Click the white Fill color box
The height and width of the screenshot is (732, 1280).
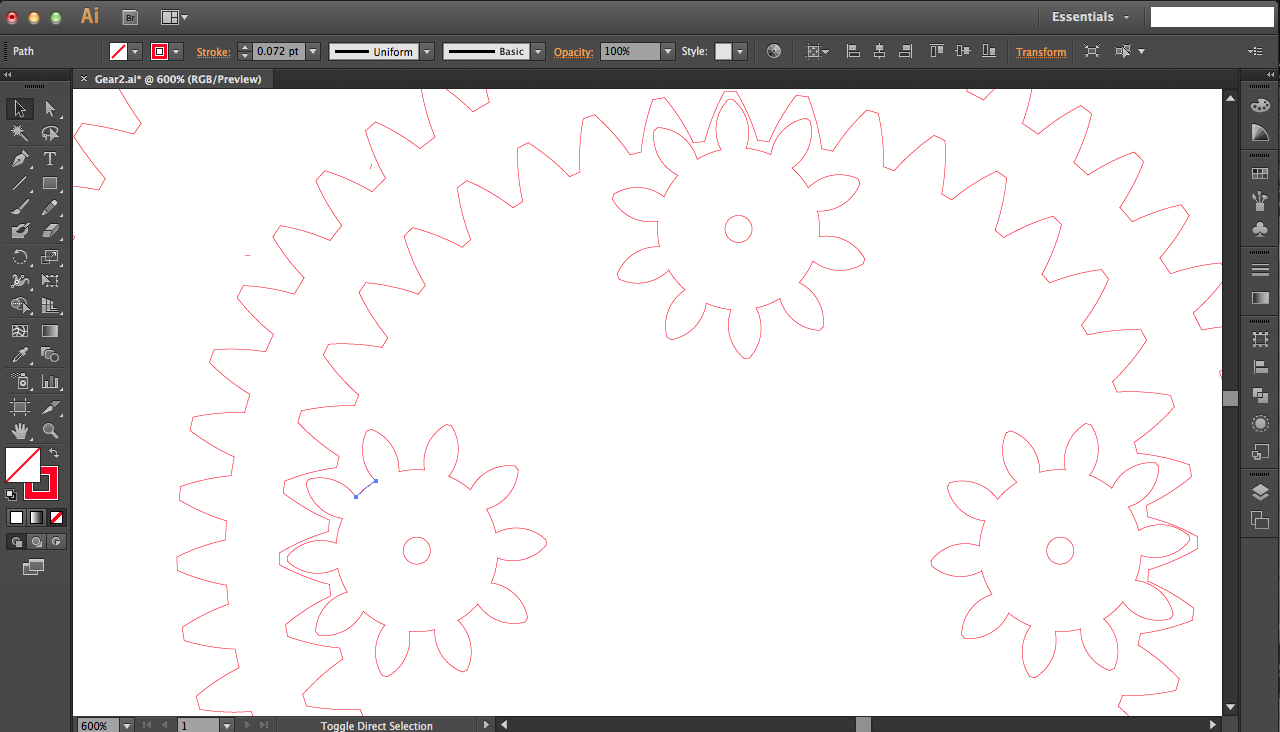click(x=22, y=465)
